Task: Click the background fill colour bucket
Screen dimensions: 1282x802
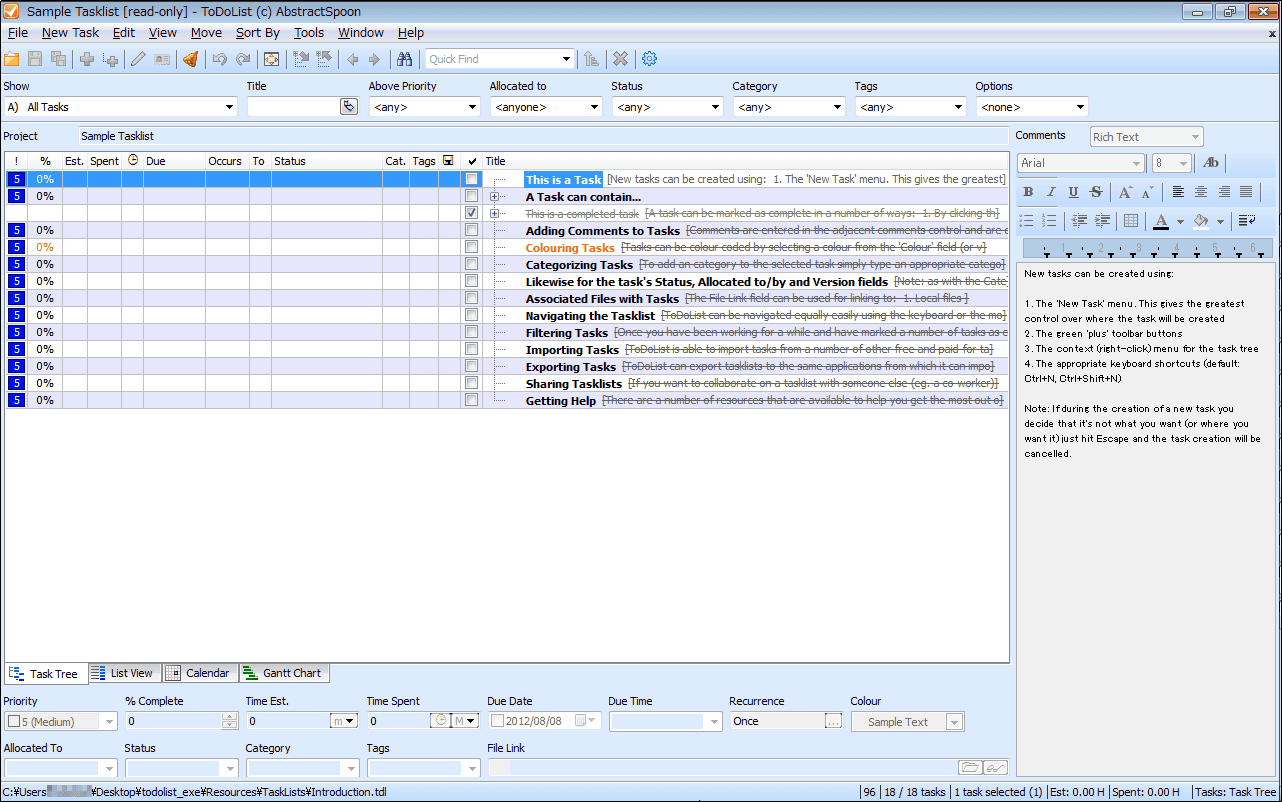Action: pos(1201,220)
